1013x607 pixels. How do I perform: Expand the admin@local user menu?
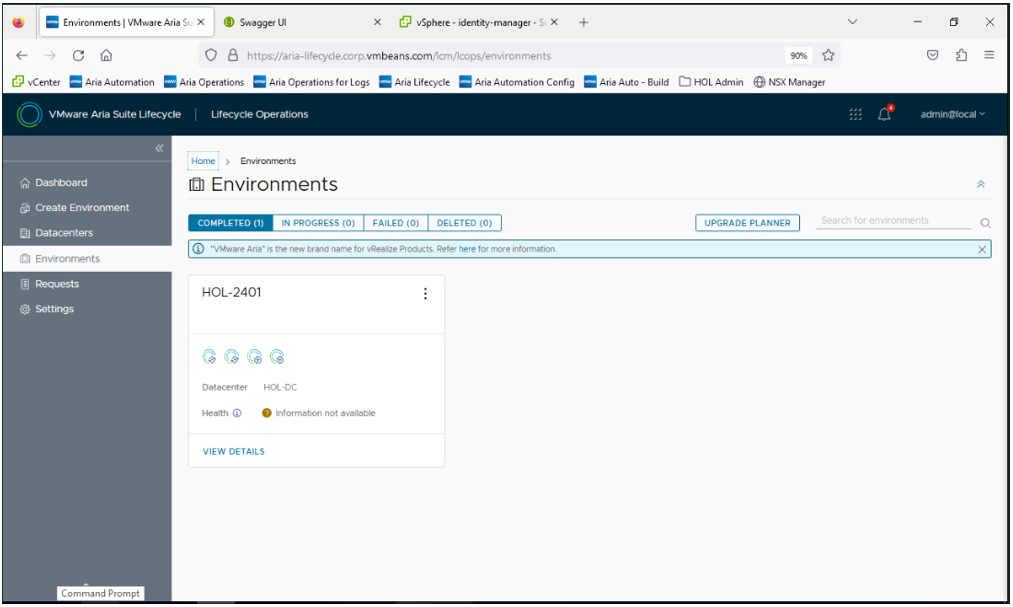click(x=952, y=114)
